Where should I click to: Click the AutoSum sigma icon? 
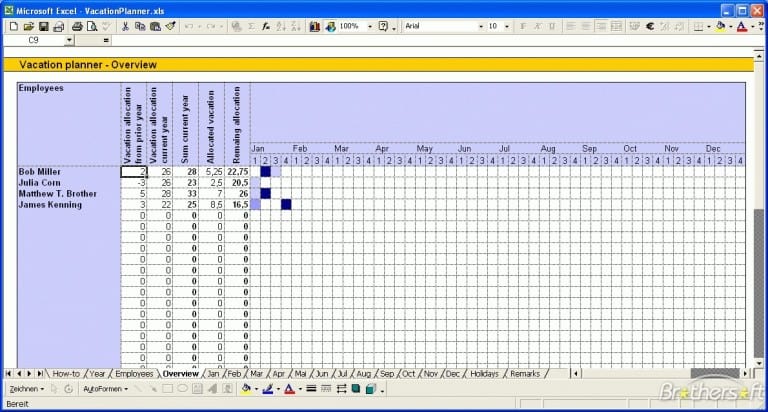tap(251, 26)
